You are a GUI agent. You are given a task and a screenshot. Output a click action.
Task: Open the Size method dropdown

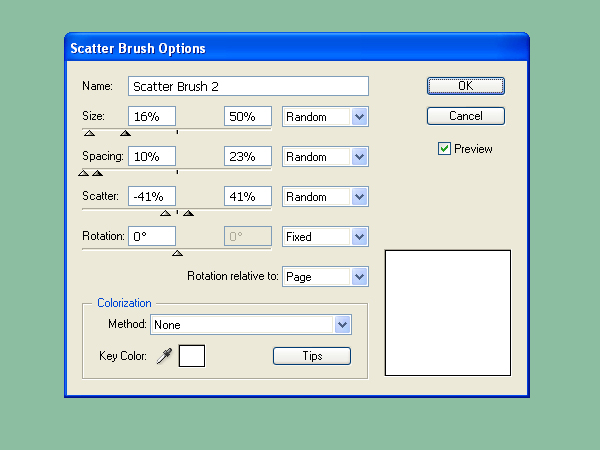[325, 117]
